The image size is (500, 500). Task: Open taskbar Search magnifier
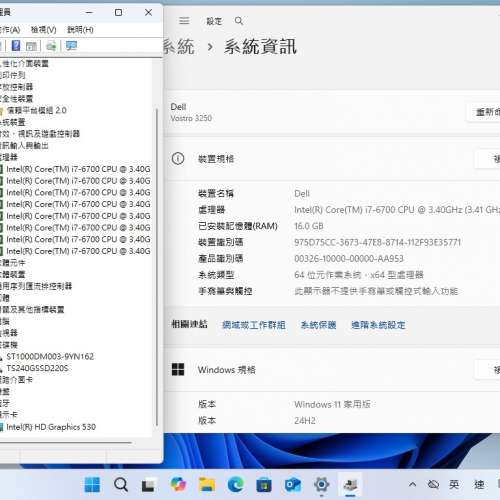pos(121,485)
